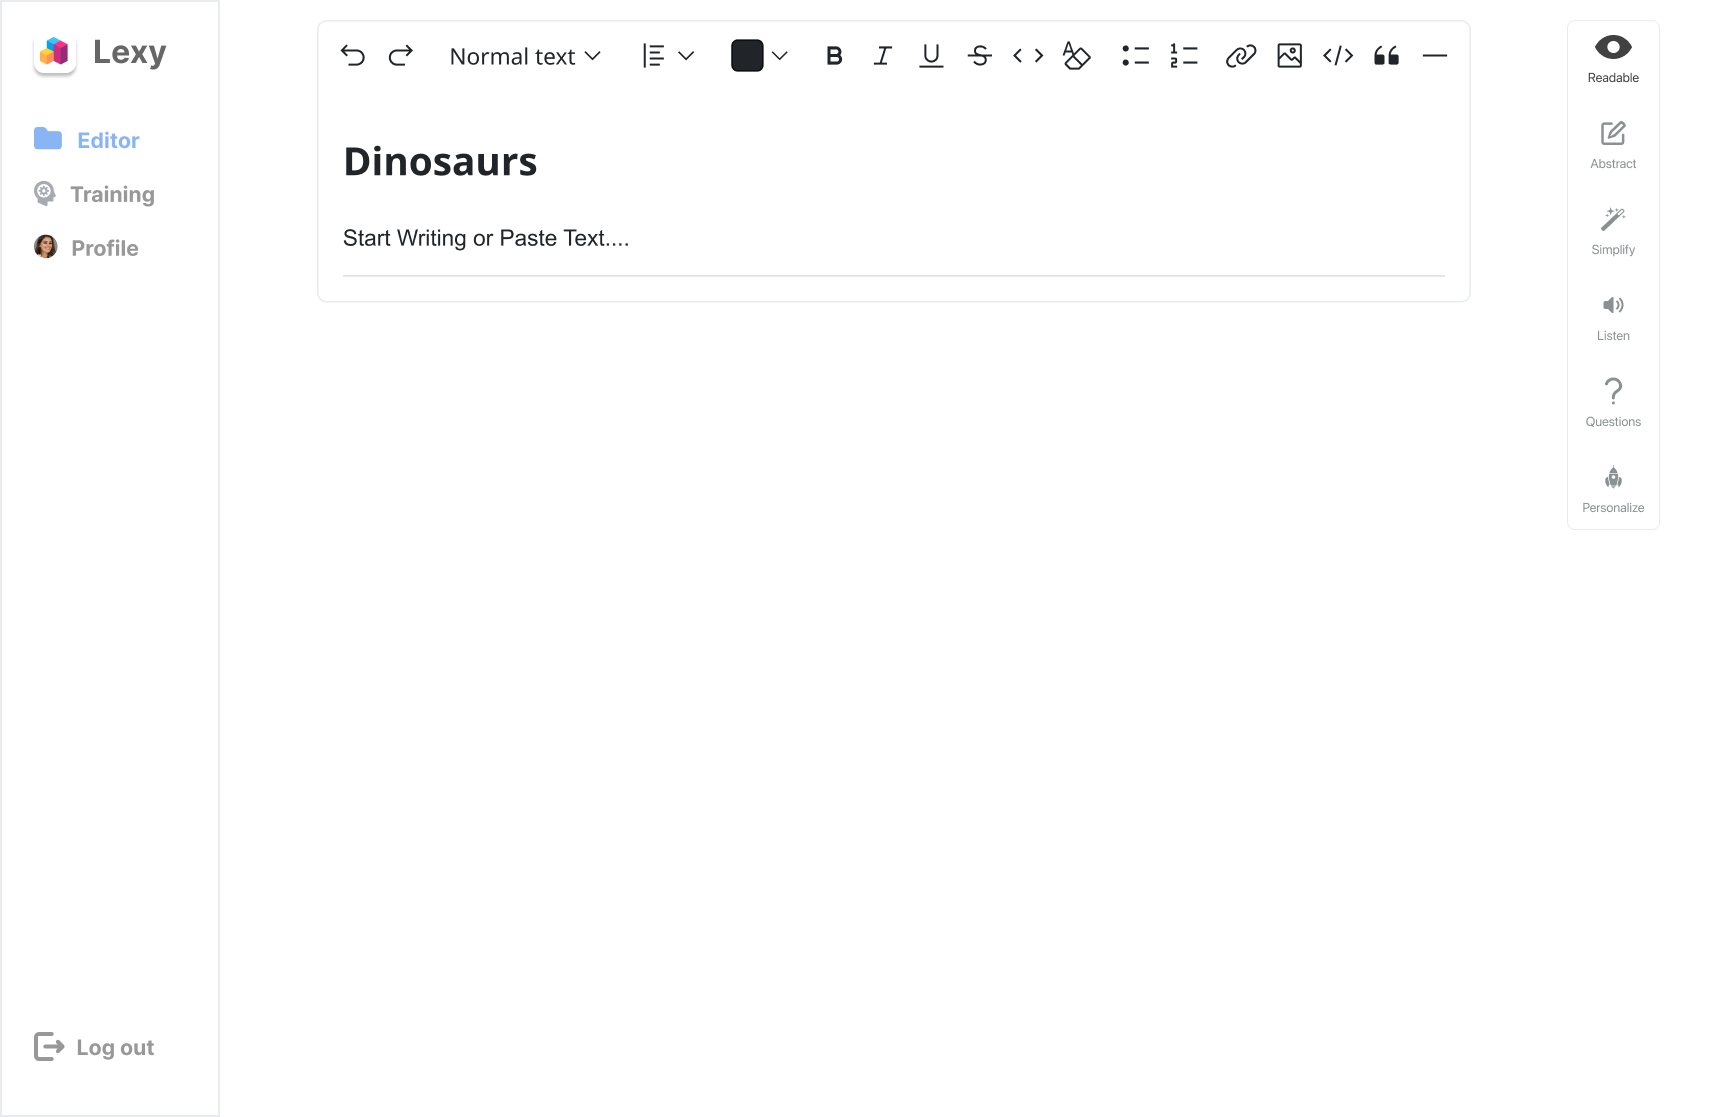Click the Dinosaurs document title
Screen dimensions: 1728x1117
(440, 161)
